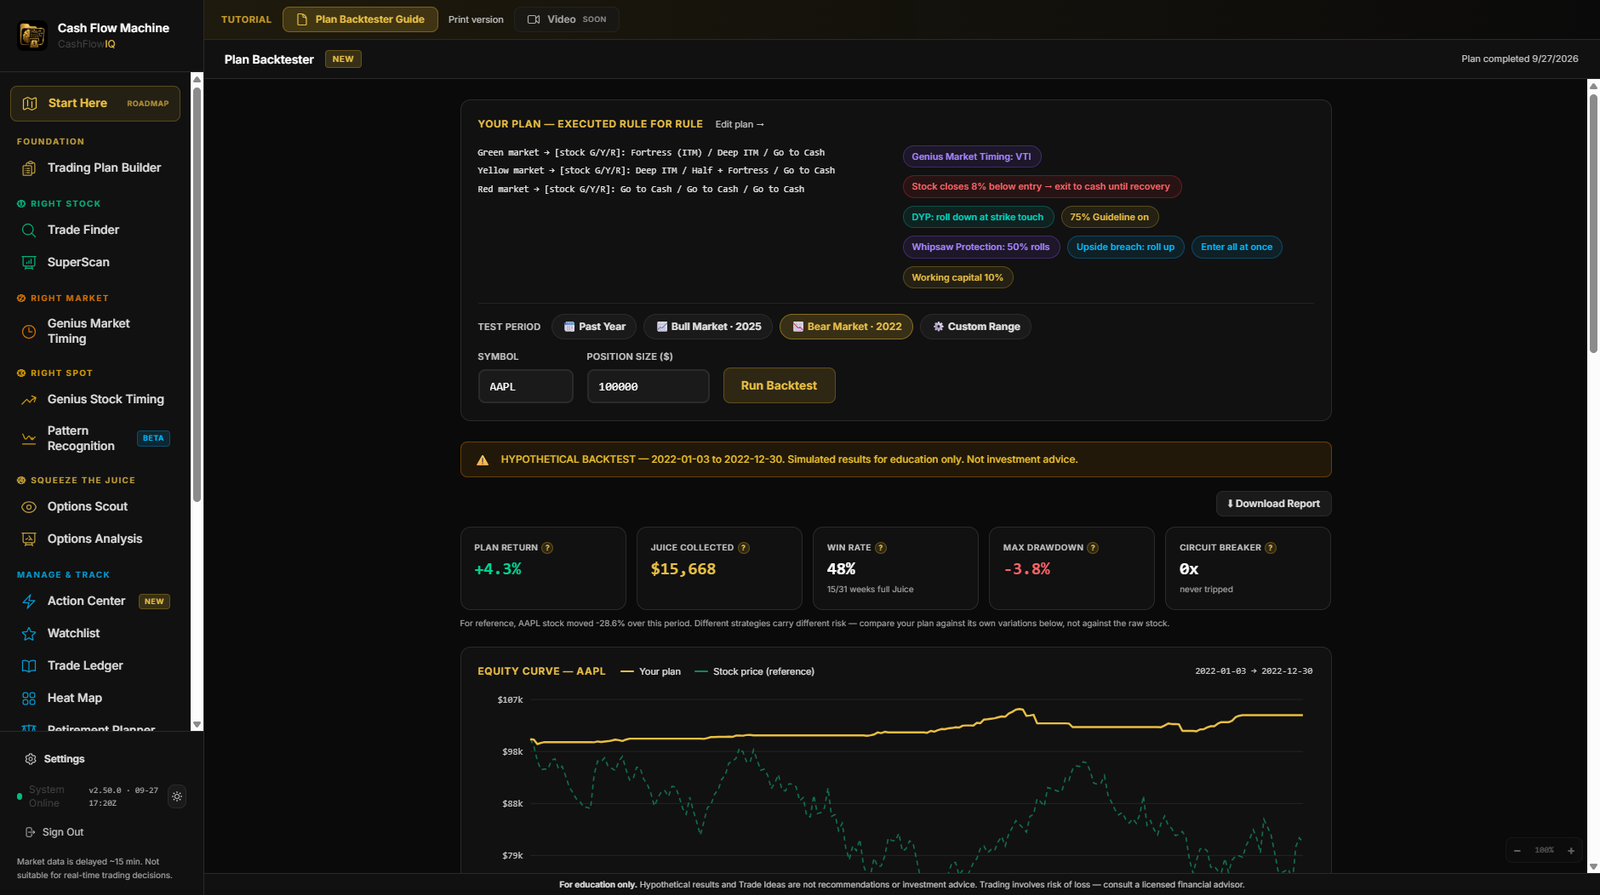Open the Plan Backtester Guide
Viewport: 1600px width, 895px height.
[360, 19]
